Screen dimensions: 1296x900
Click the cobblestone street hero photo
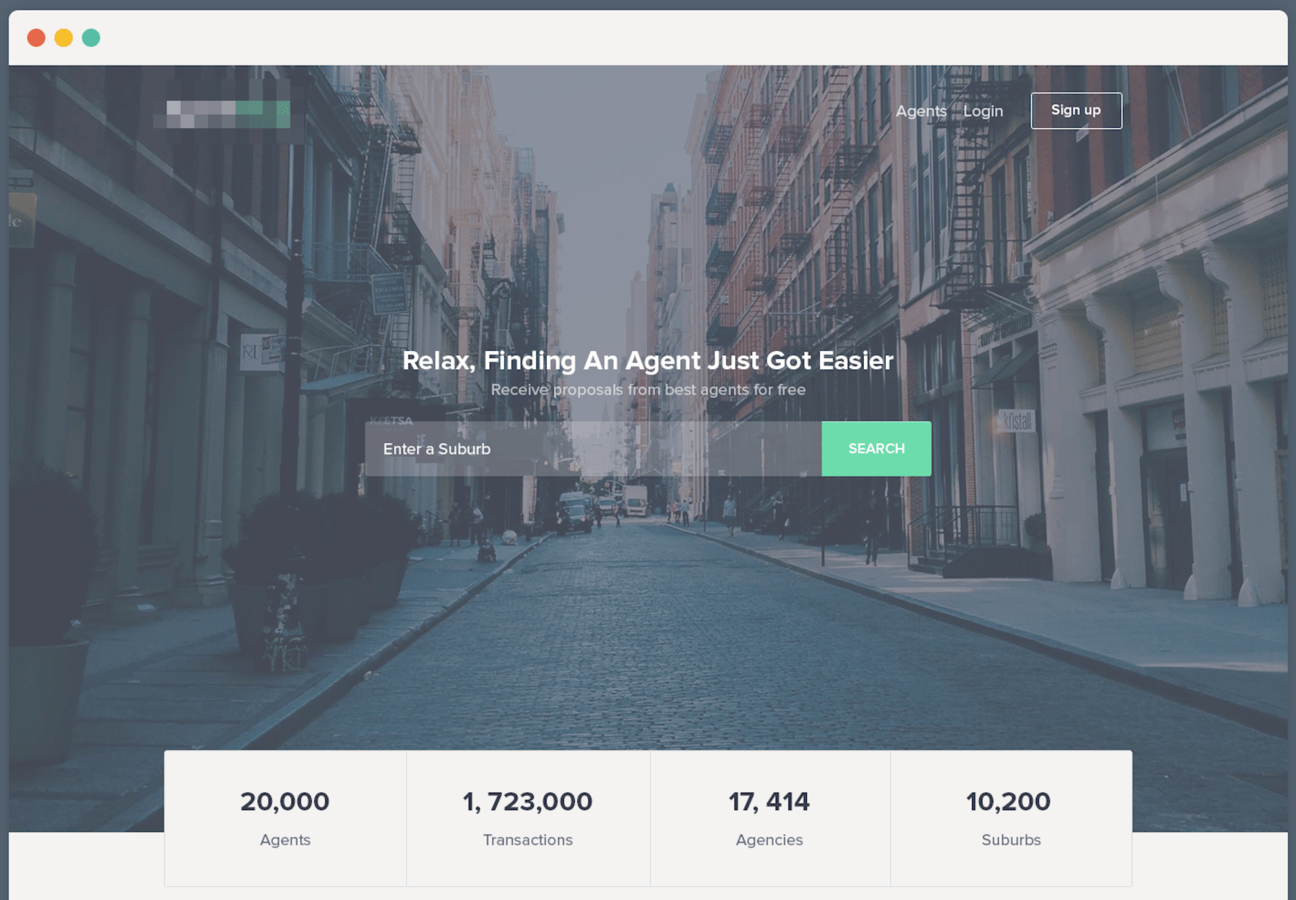pyautogui.click(x=648, y=620)
